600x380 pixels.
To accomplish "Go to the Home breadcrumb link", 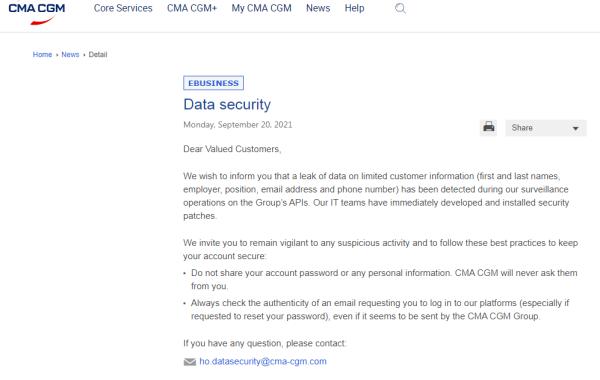I will point(42,54).
